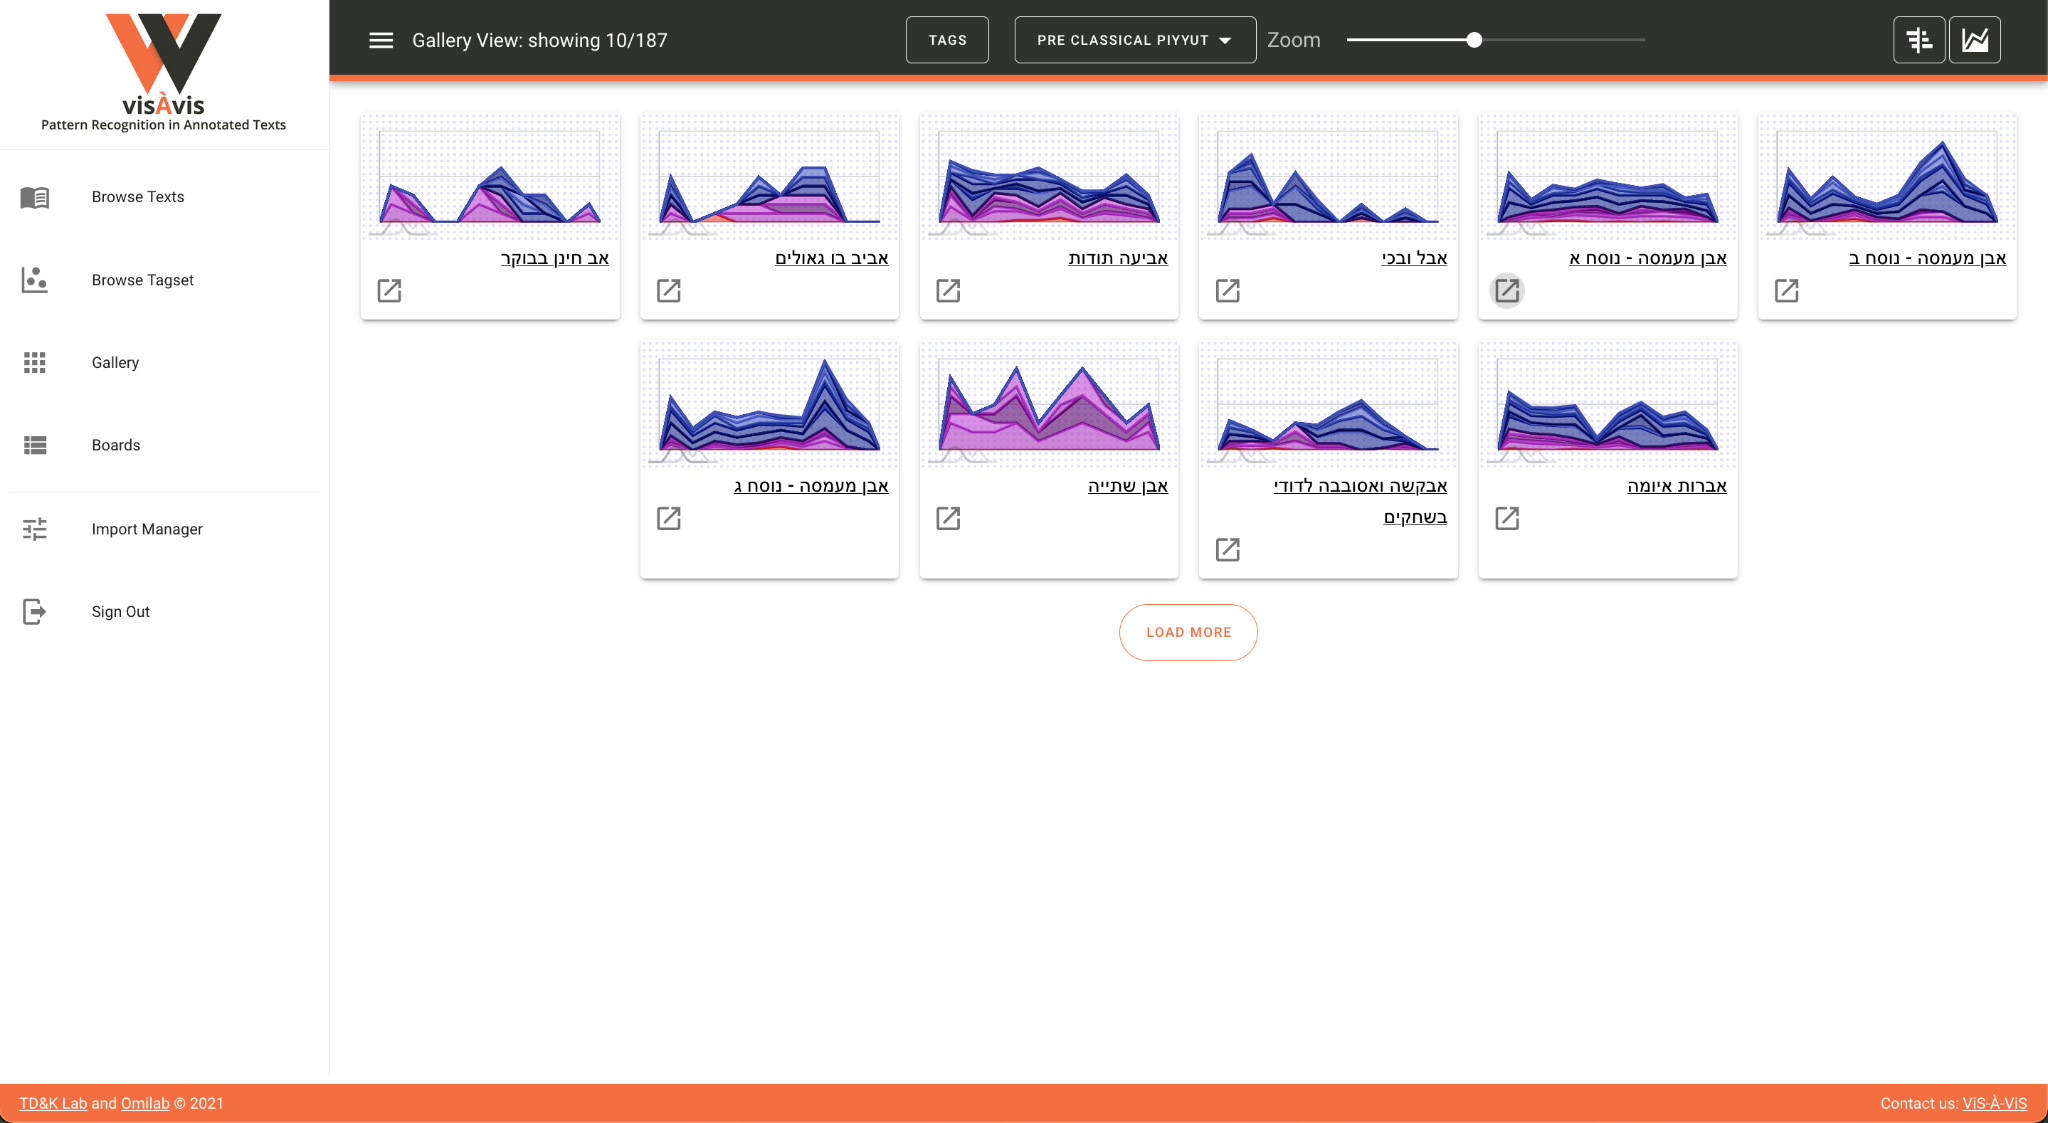
Task: Open the אבל ובכי title link
Action: tap(1414, 258)
